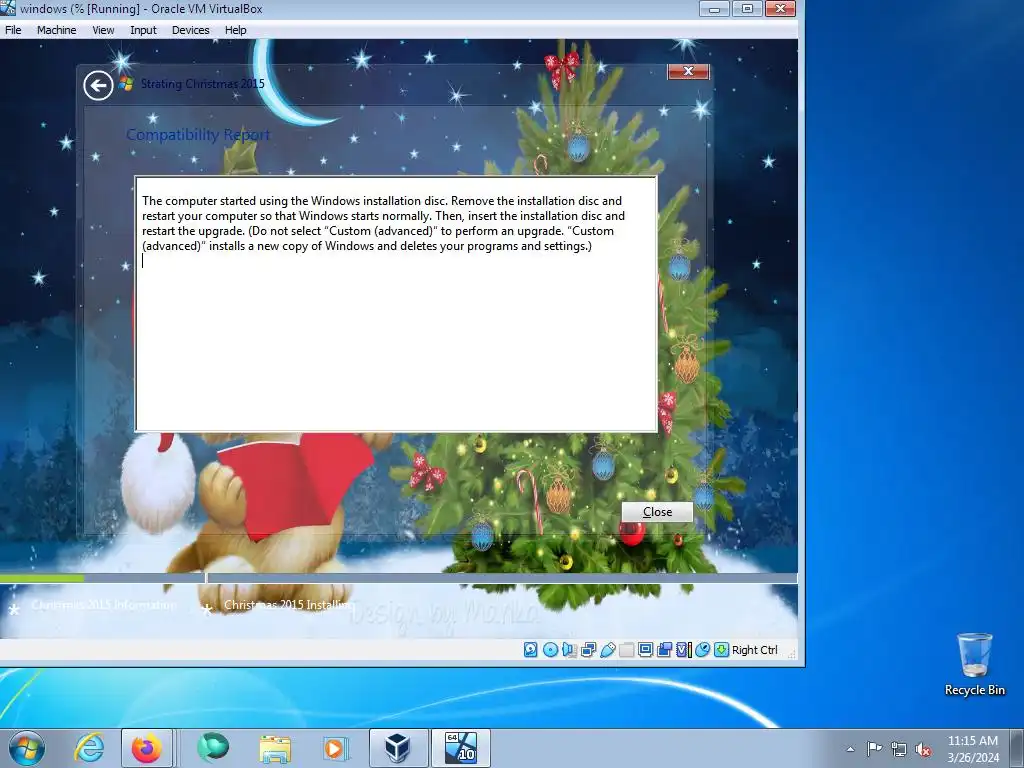Show hidden system tray icons
The height and width of the screenshot is (768, 1024).
pos(850,749)
